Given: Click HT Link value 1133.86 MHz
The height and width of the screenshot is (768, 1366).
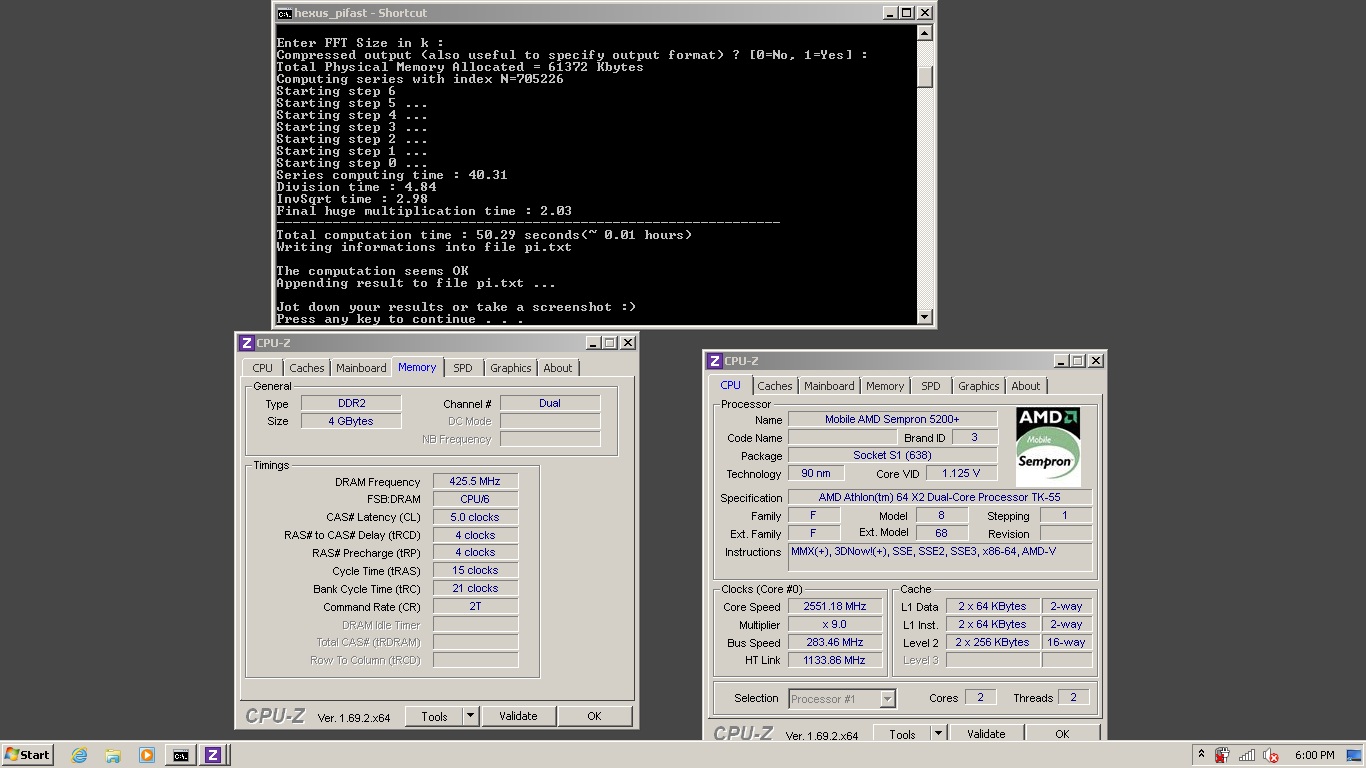Looking at the screenshot, I should pyautogui.click(x=835, y=660).
